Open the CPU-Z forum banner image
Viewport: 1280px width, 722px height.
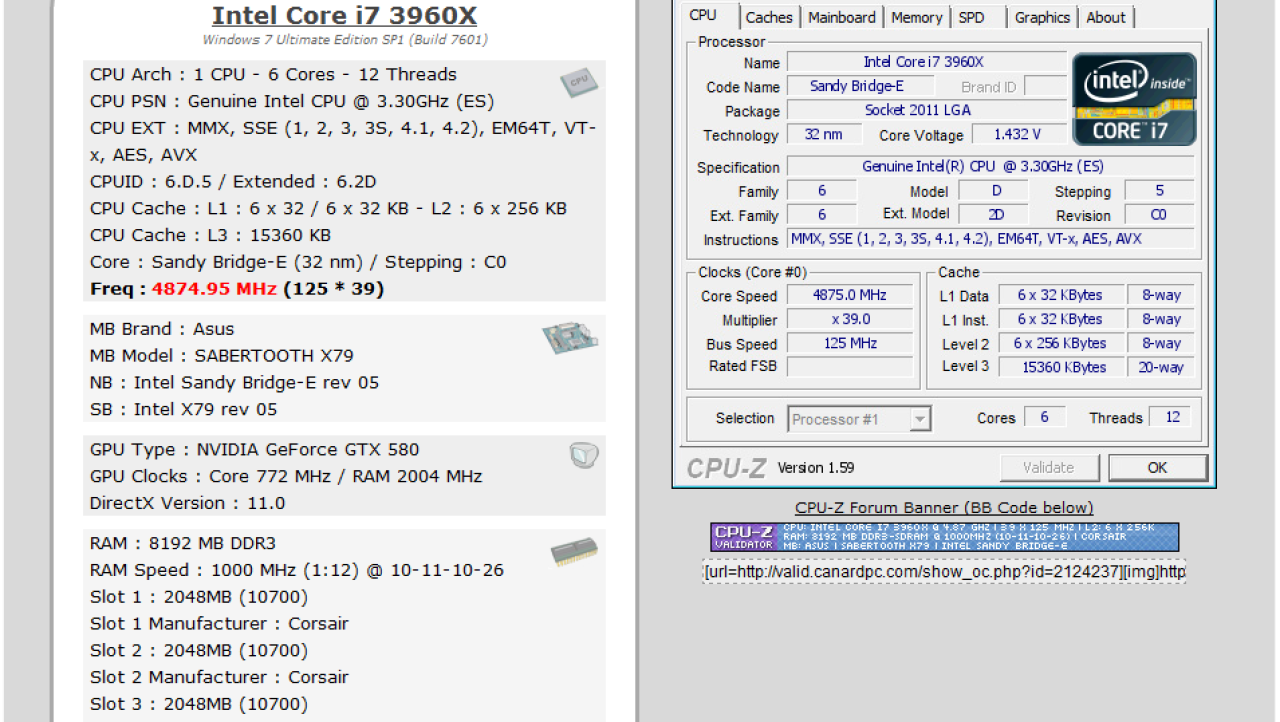click(x=944, y=537)
